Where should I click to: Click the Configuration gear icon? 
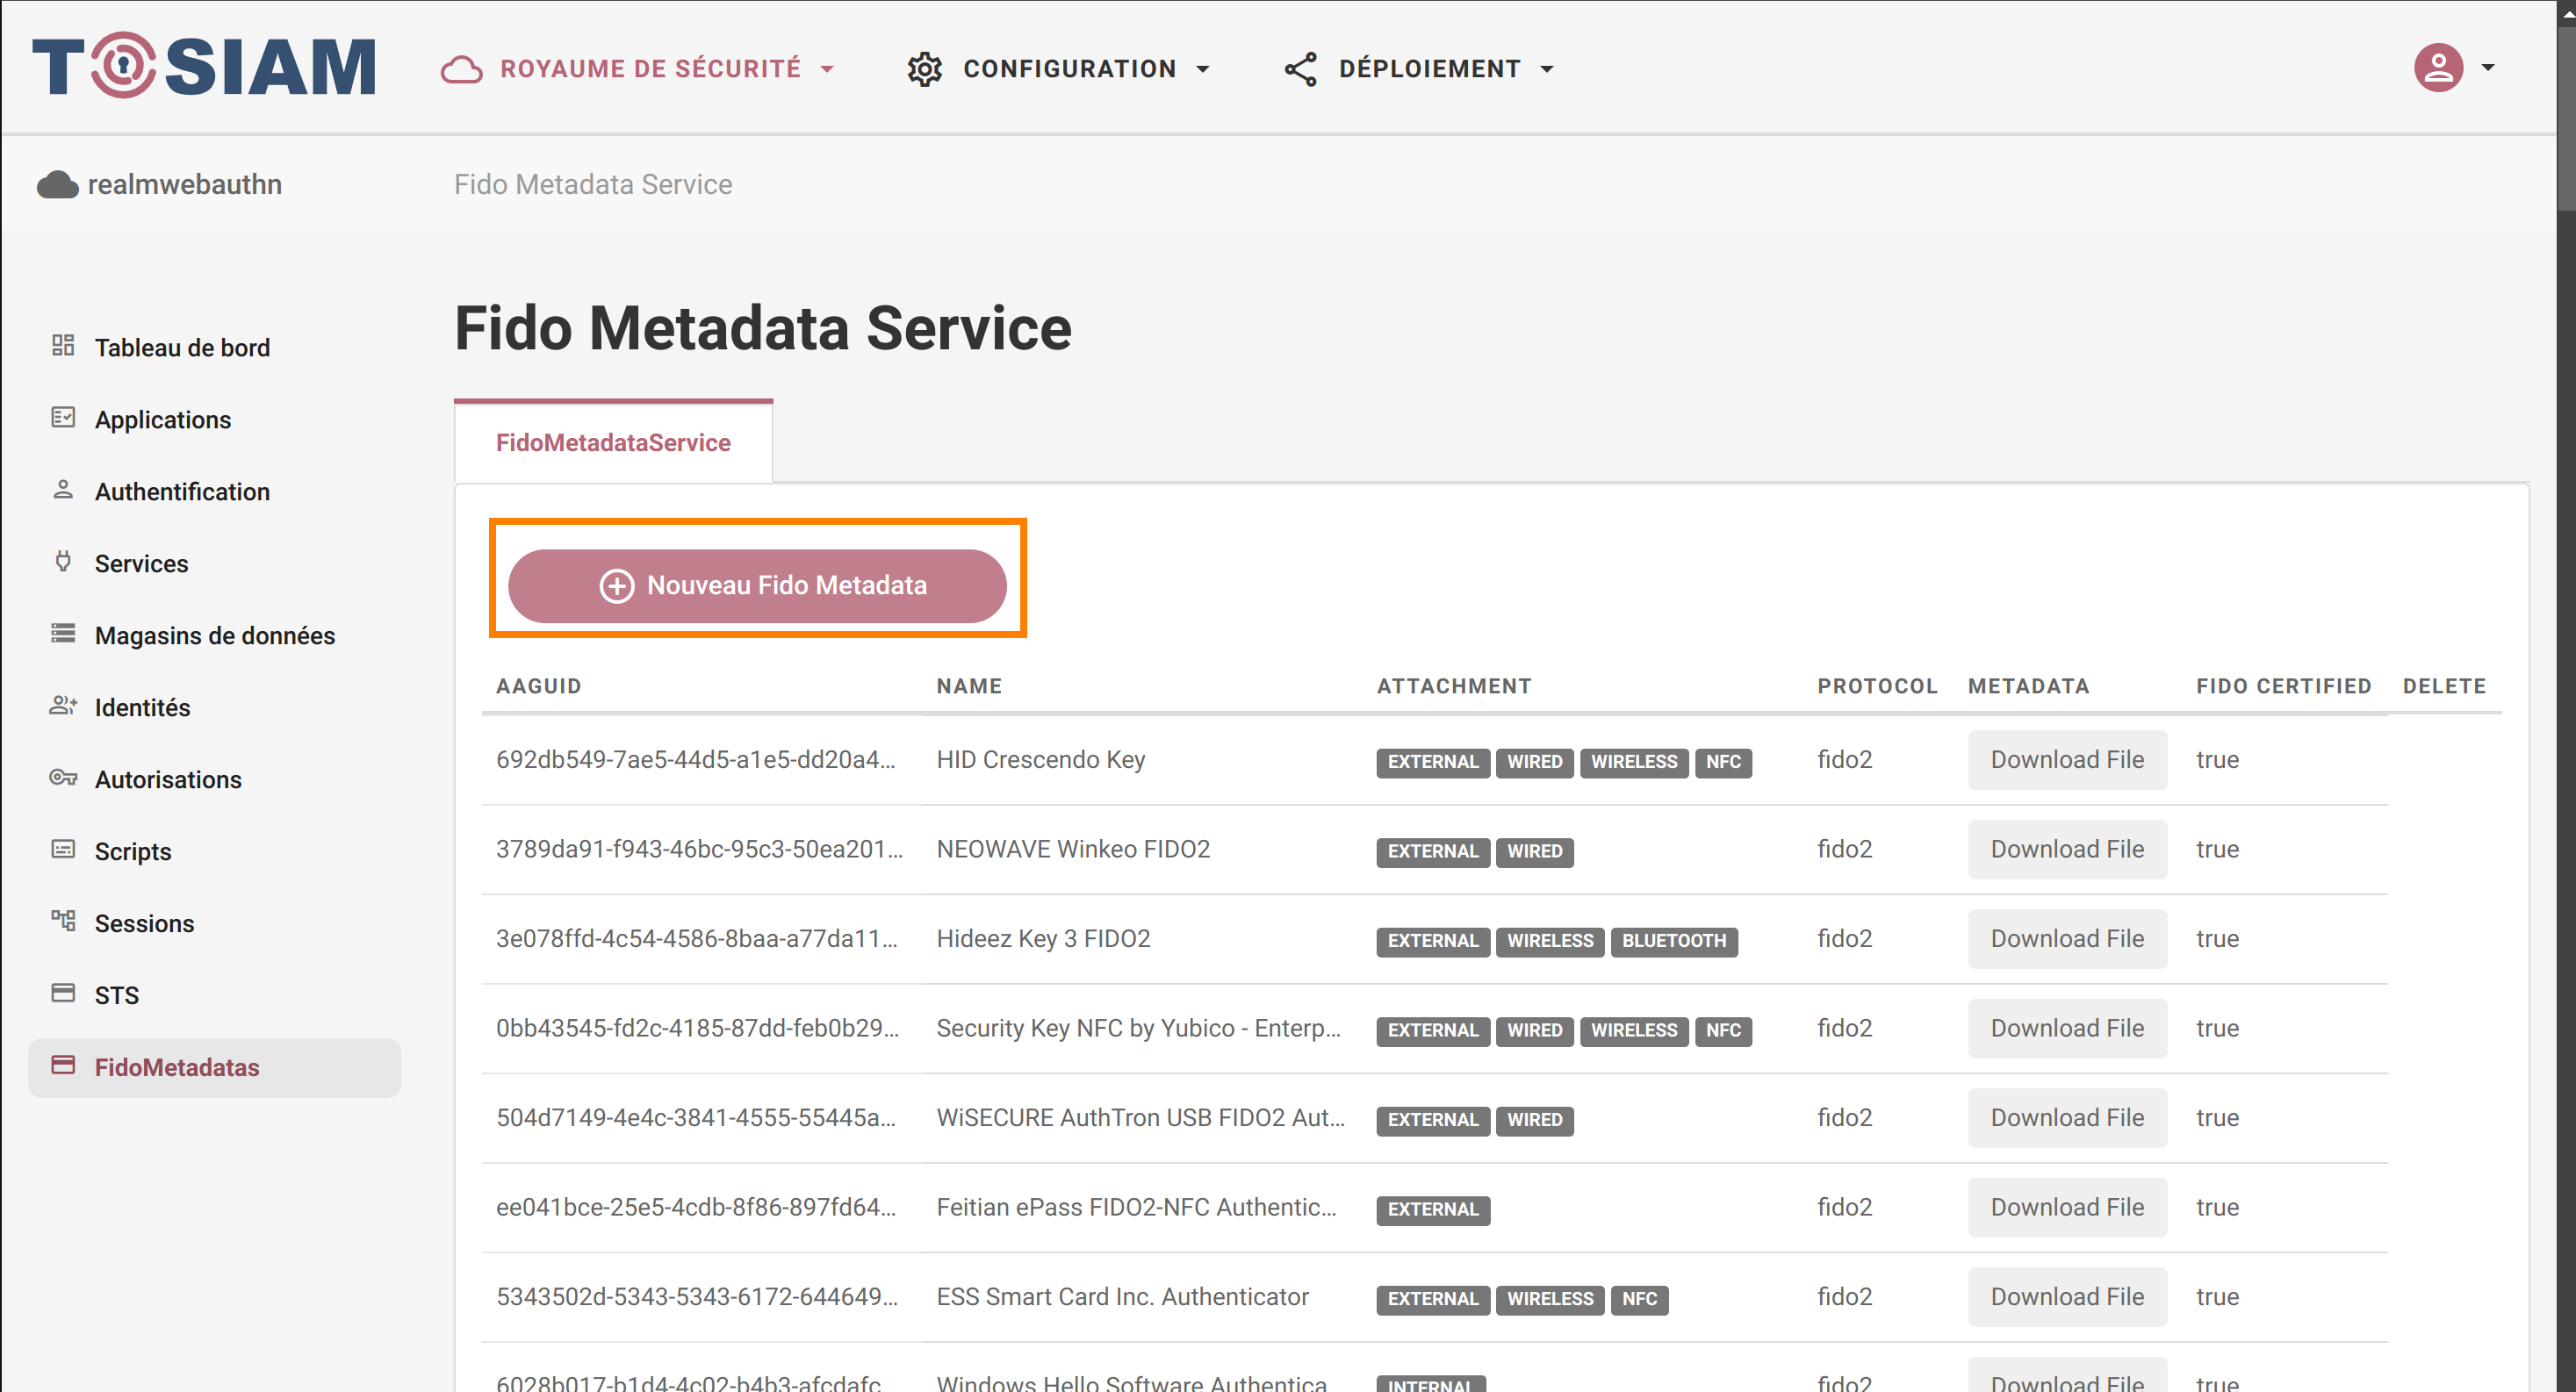click(x=925, y=69)
